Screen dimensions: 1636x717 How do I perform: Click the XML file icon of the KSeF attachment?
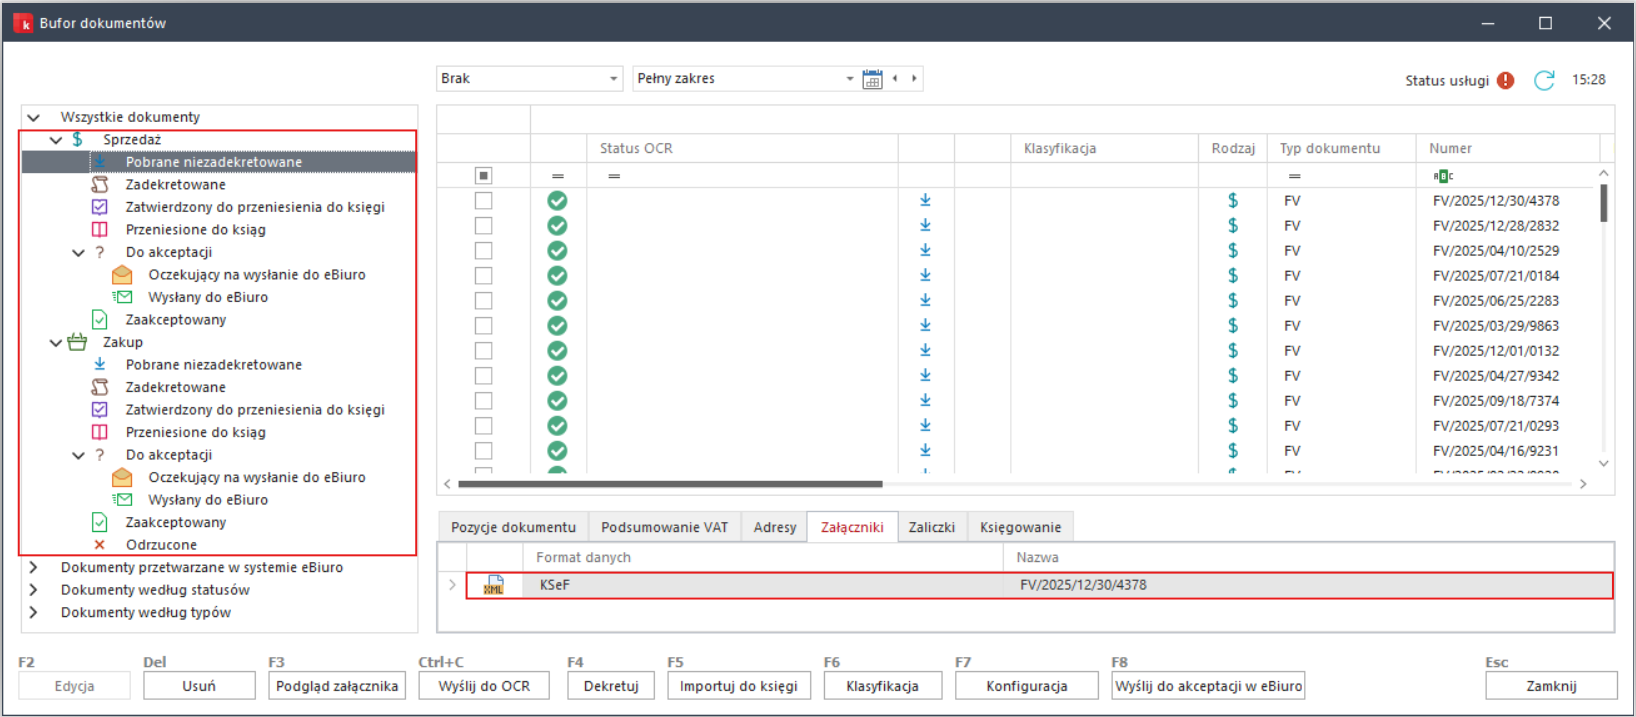click(494, 585)
